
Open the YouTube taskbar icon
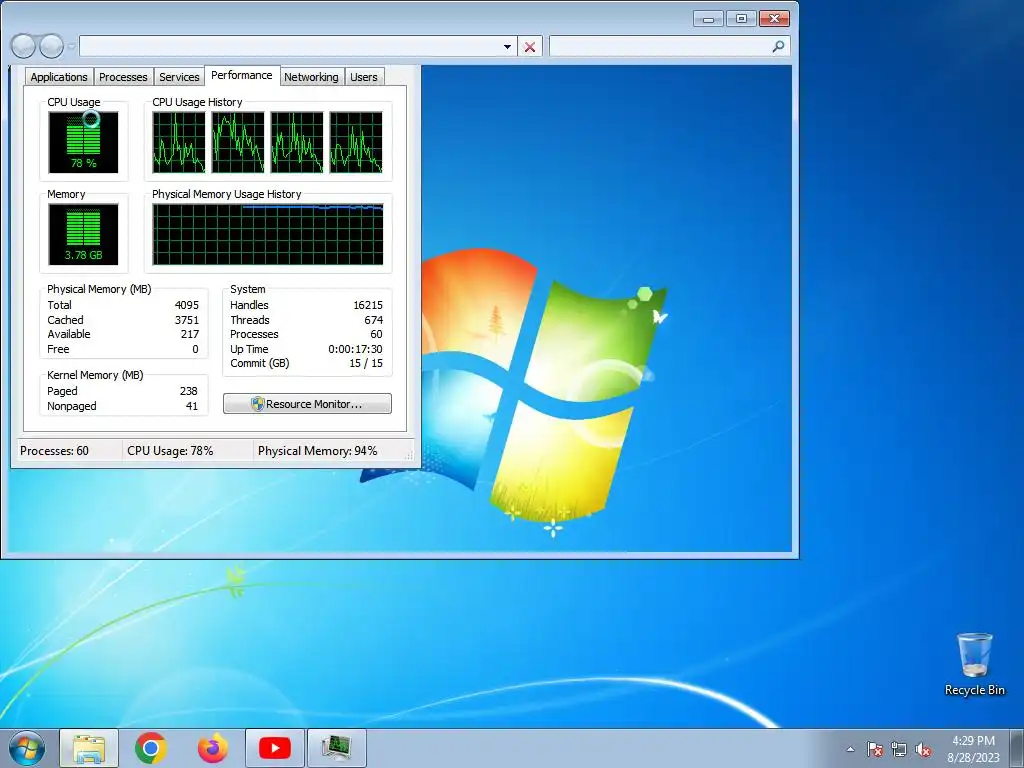[275, 748]
